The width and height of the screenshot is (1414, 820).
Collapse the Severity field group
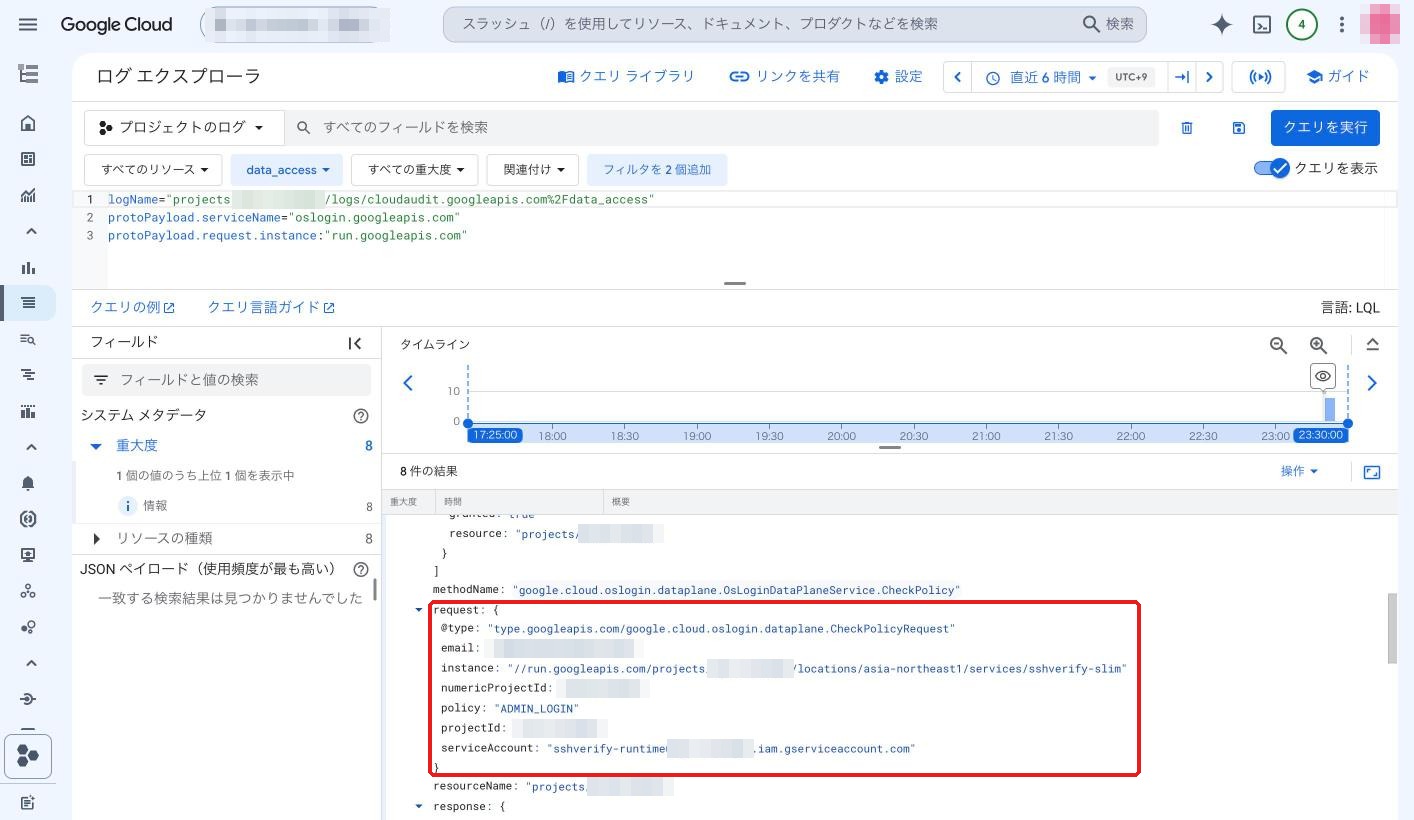pos(96,446)
